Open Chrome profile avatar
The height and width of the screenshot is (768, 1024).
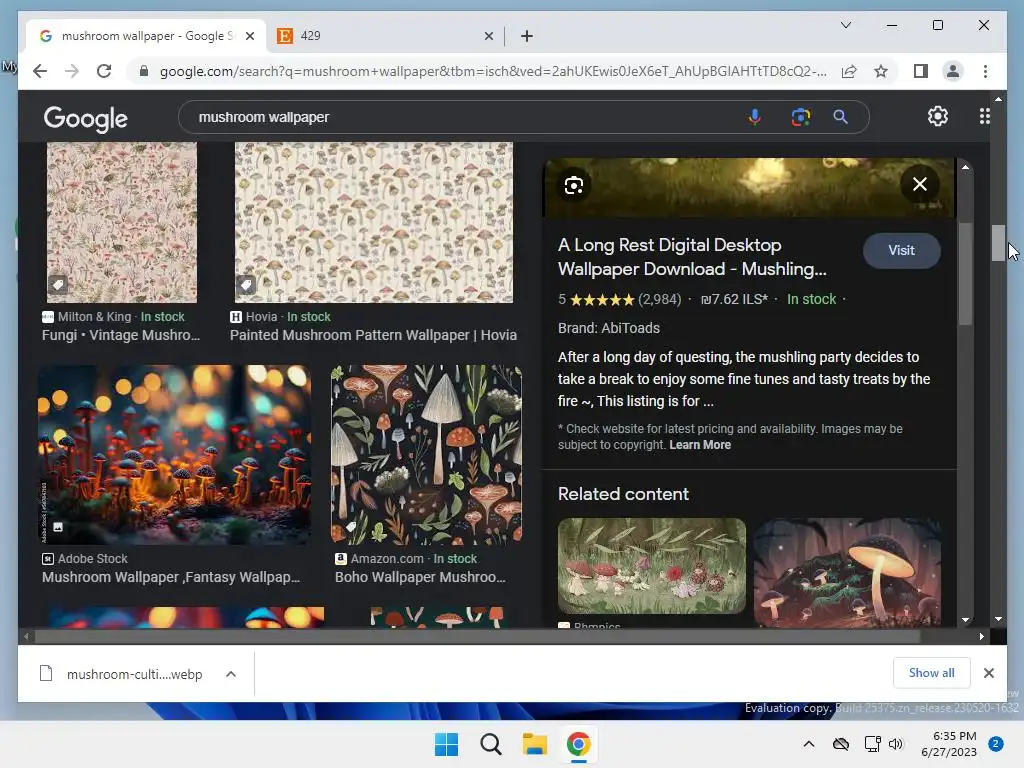point(953,71)
